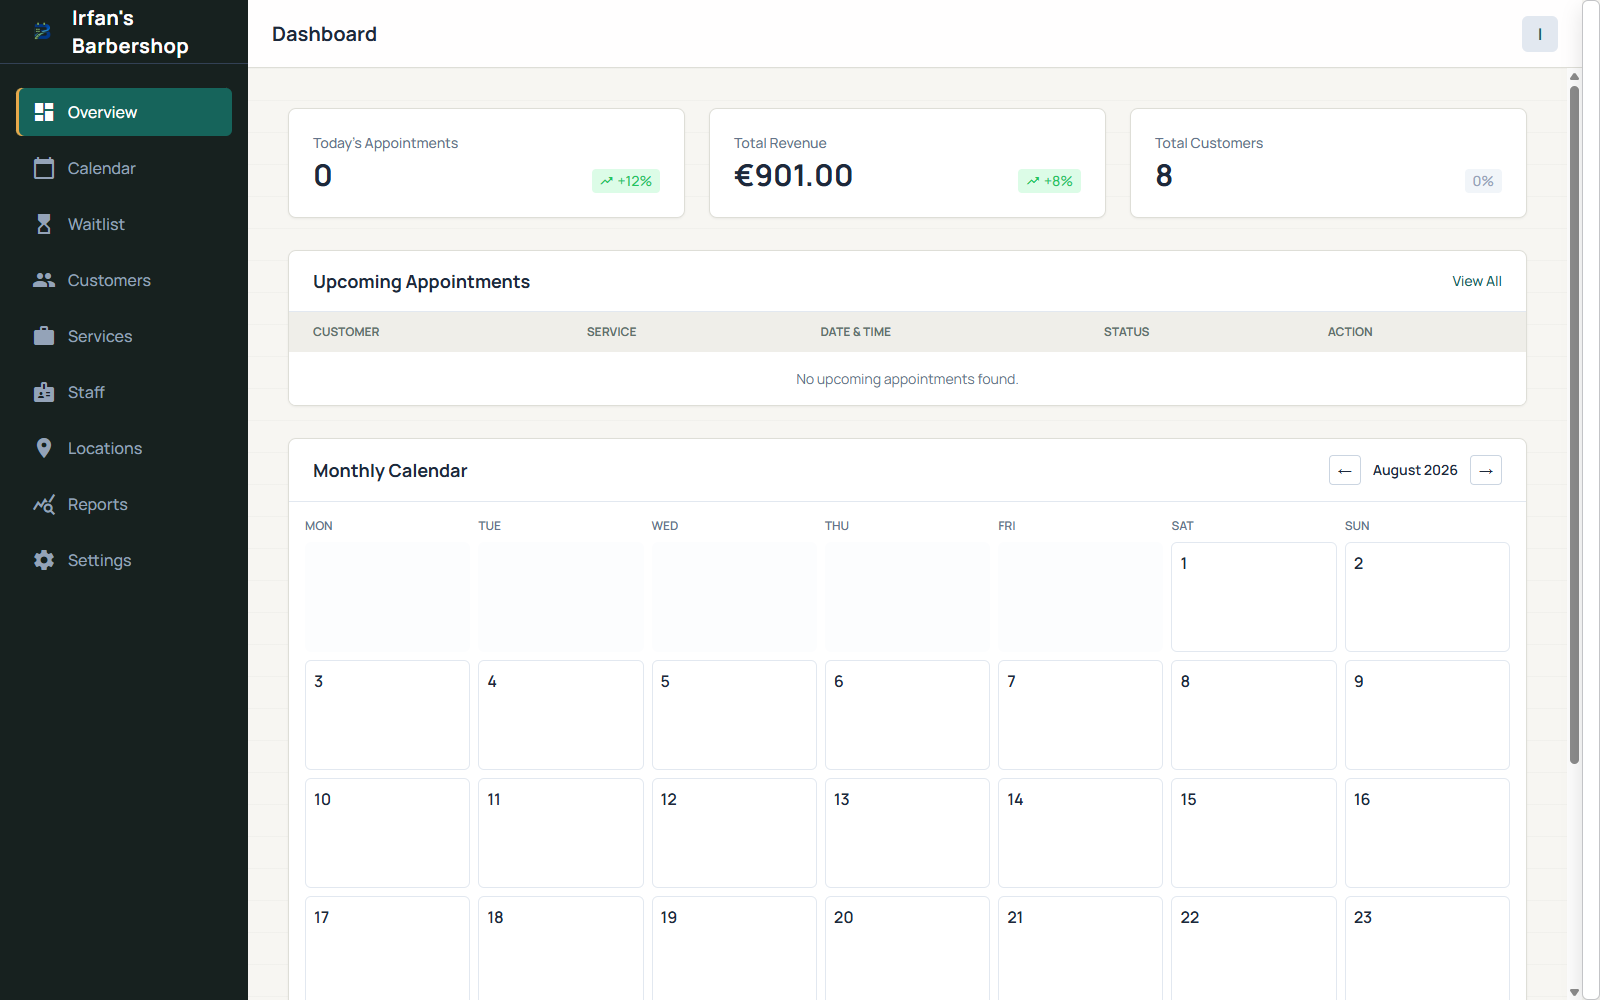
Task: Click the CUSTOMER column header
Action: [346, 332]
